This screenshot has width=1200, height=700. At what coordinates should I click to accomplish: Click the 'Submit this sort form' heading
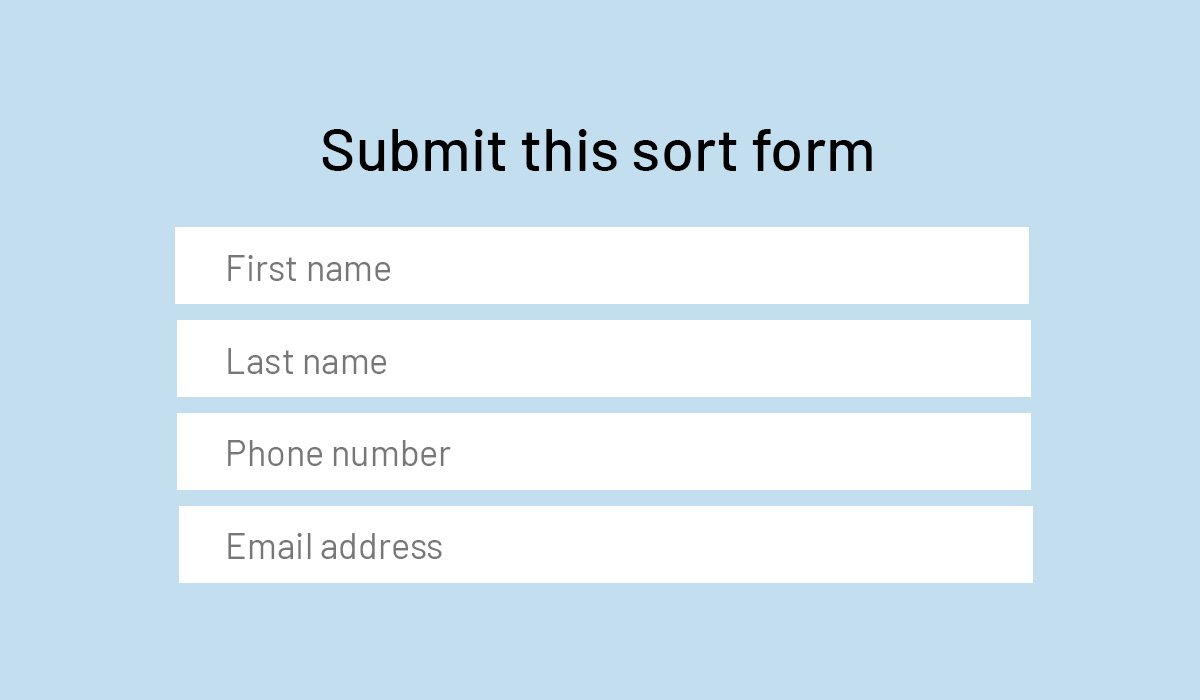tap(597, 151)
